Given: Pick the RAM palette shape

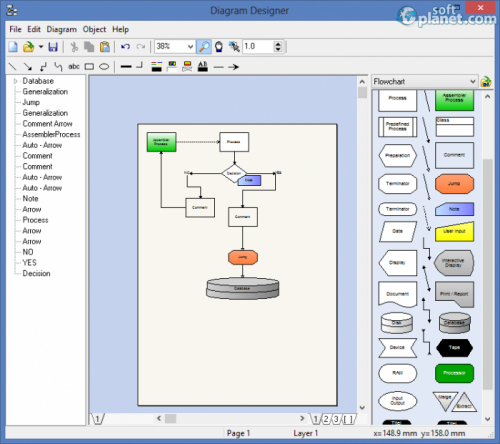Looking at the screenshot, I should tap(397, 373).
